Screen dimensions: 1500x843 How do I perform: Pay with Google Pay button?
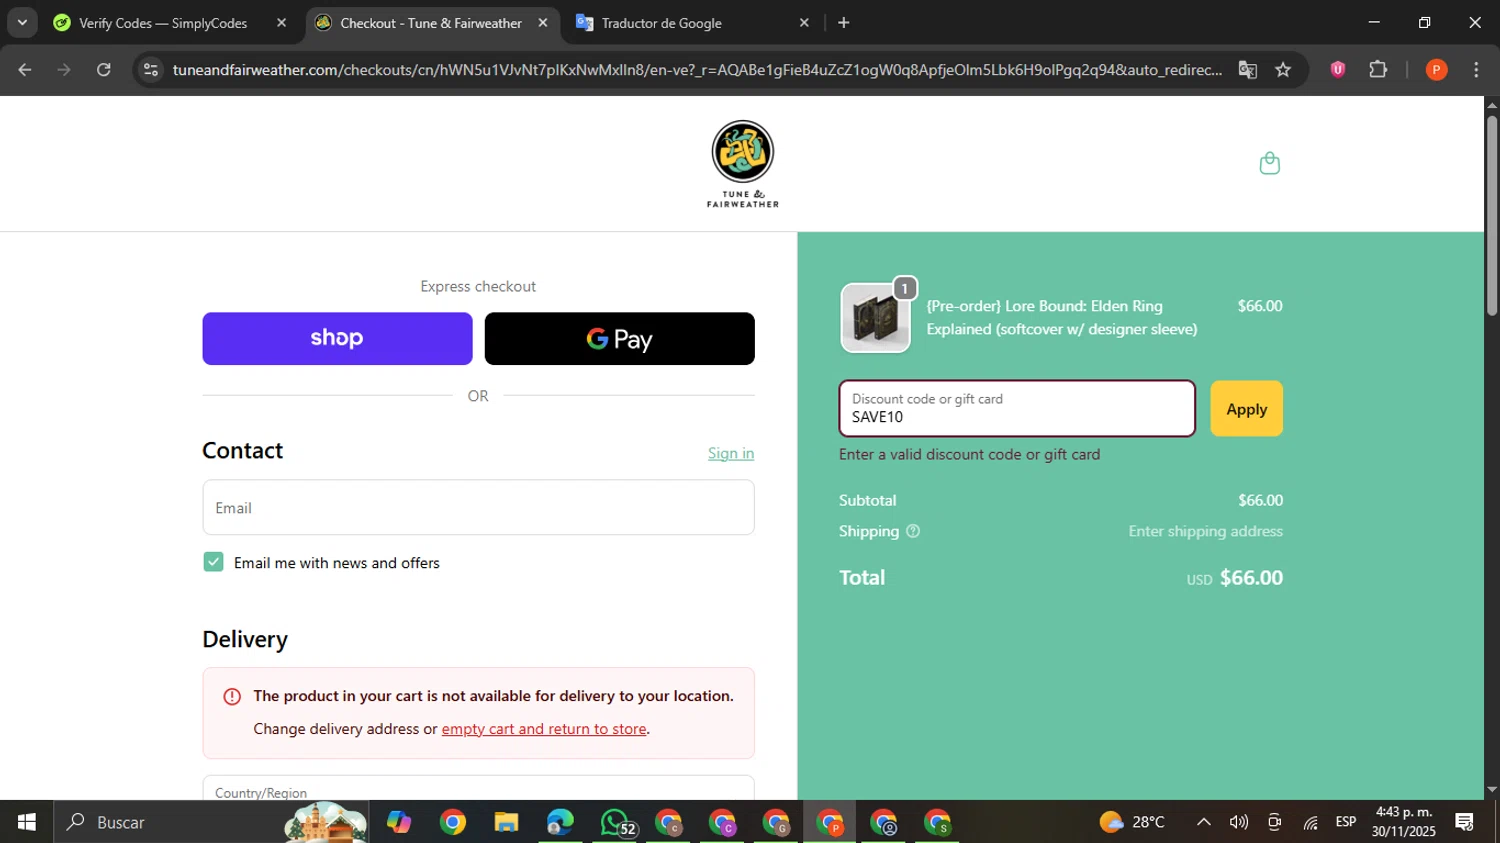pyautogui.click(x=620, y=338)
